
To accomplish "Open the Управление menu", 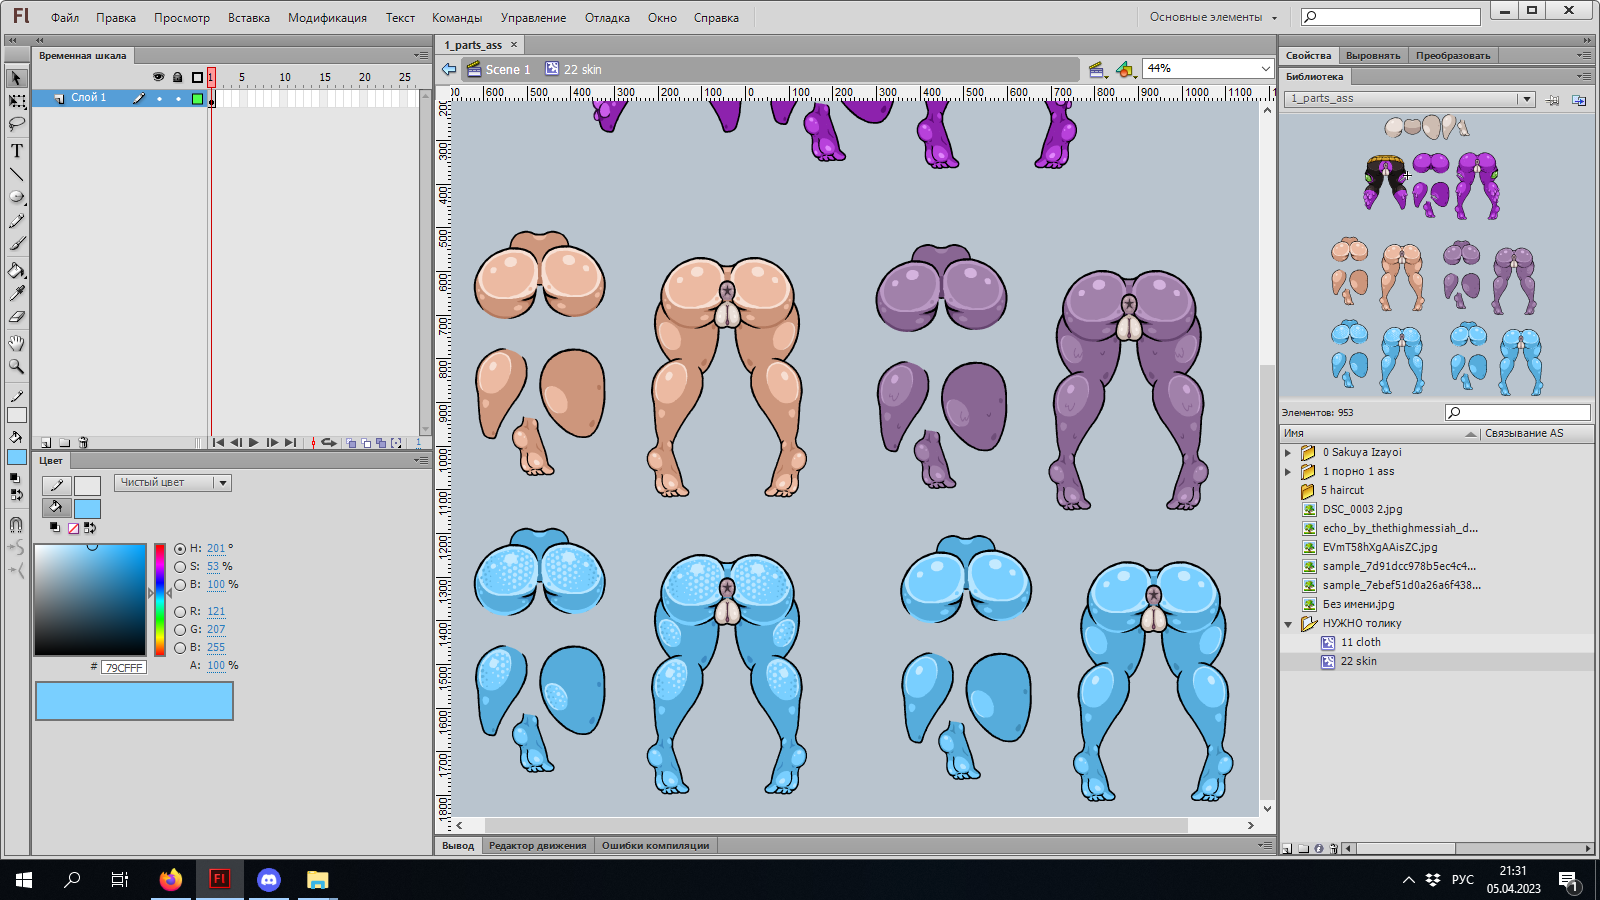I will point(533,18).
